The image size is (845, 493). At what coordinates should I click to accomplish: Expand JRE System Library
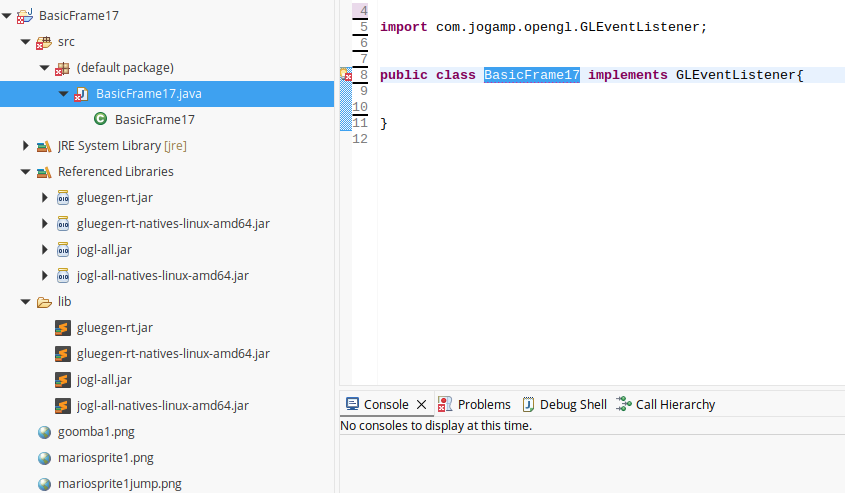coord(25,145)
